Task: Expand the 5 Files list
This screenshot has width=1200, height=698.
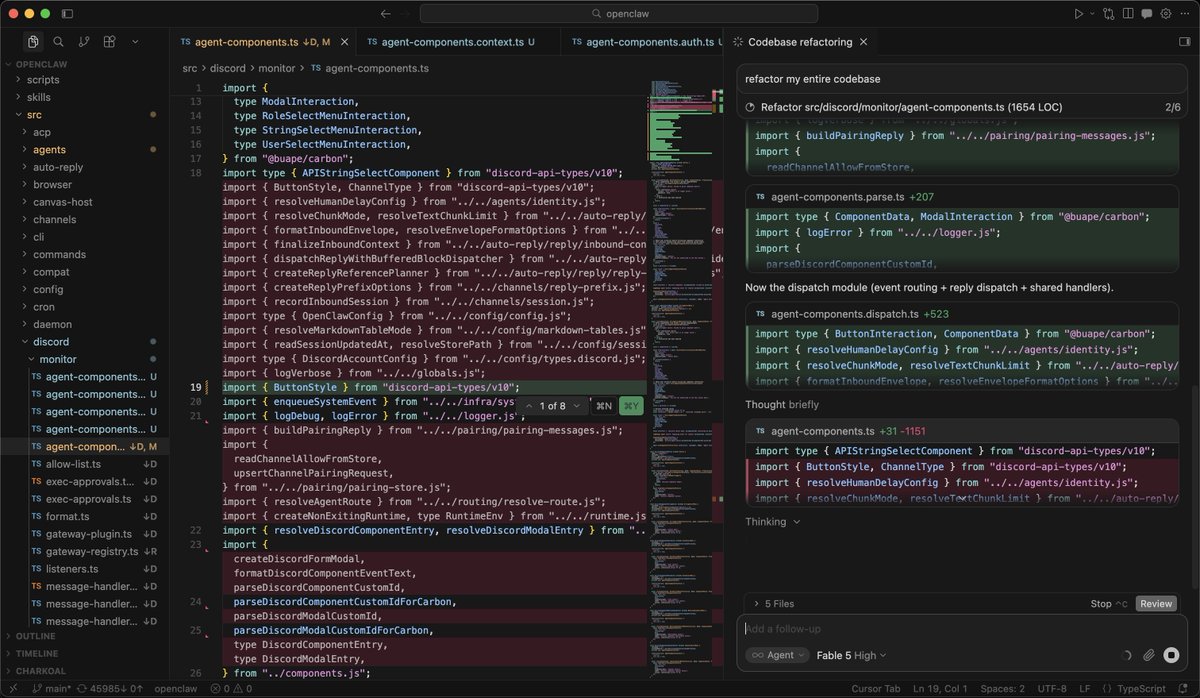Action: [x=772, y=604]
